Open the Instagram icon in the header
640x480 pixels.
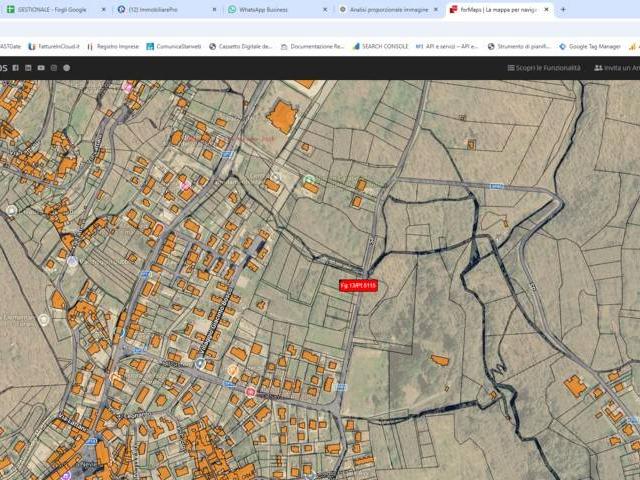click(54, 68)
